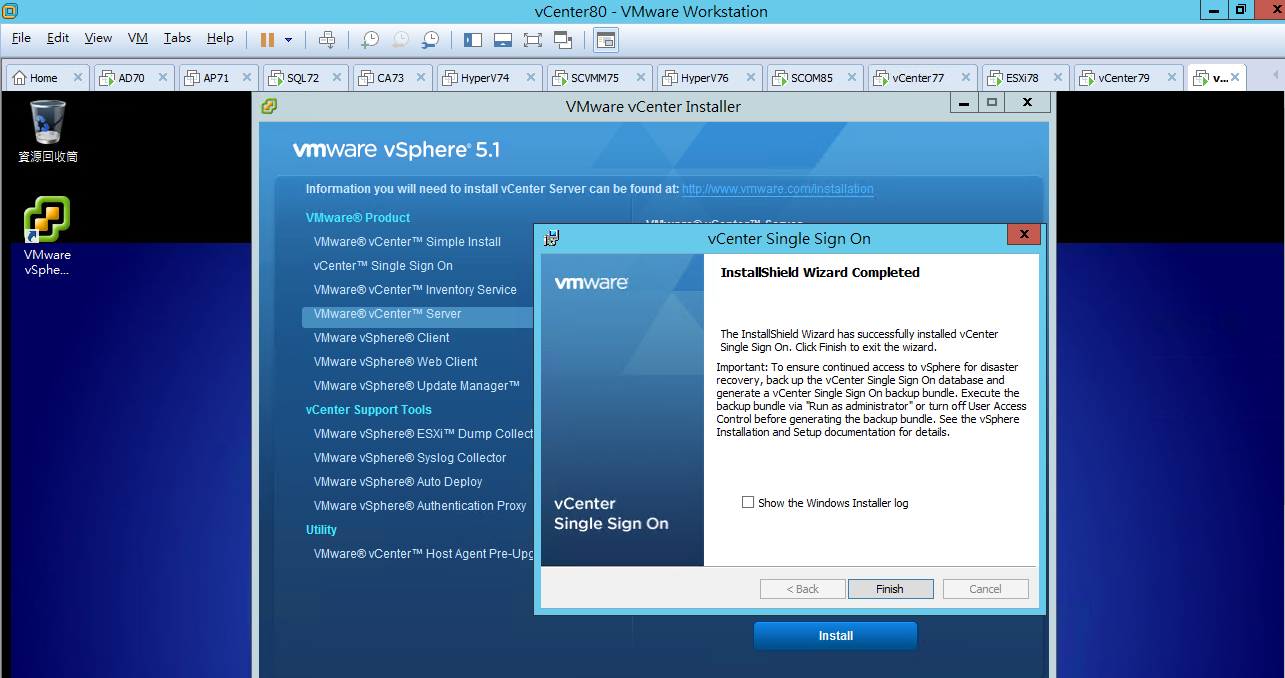1285x678 pixels.
Task: Switch to the ESXi78 tab
Action: point(1026,78)
